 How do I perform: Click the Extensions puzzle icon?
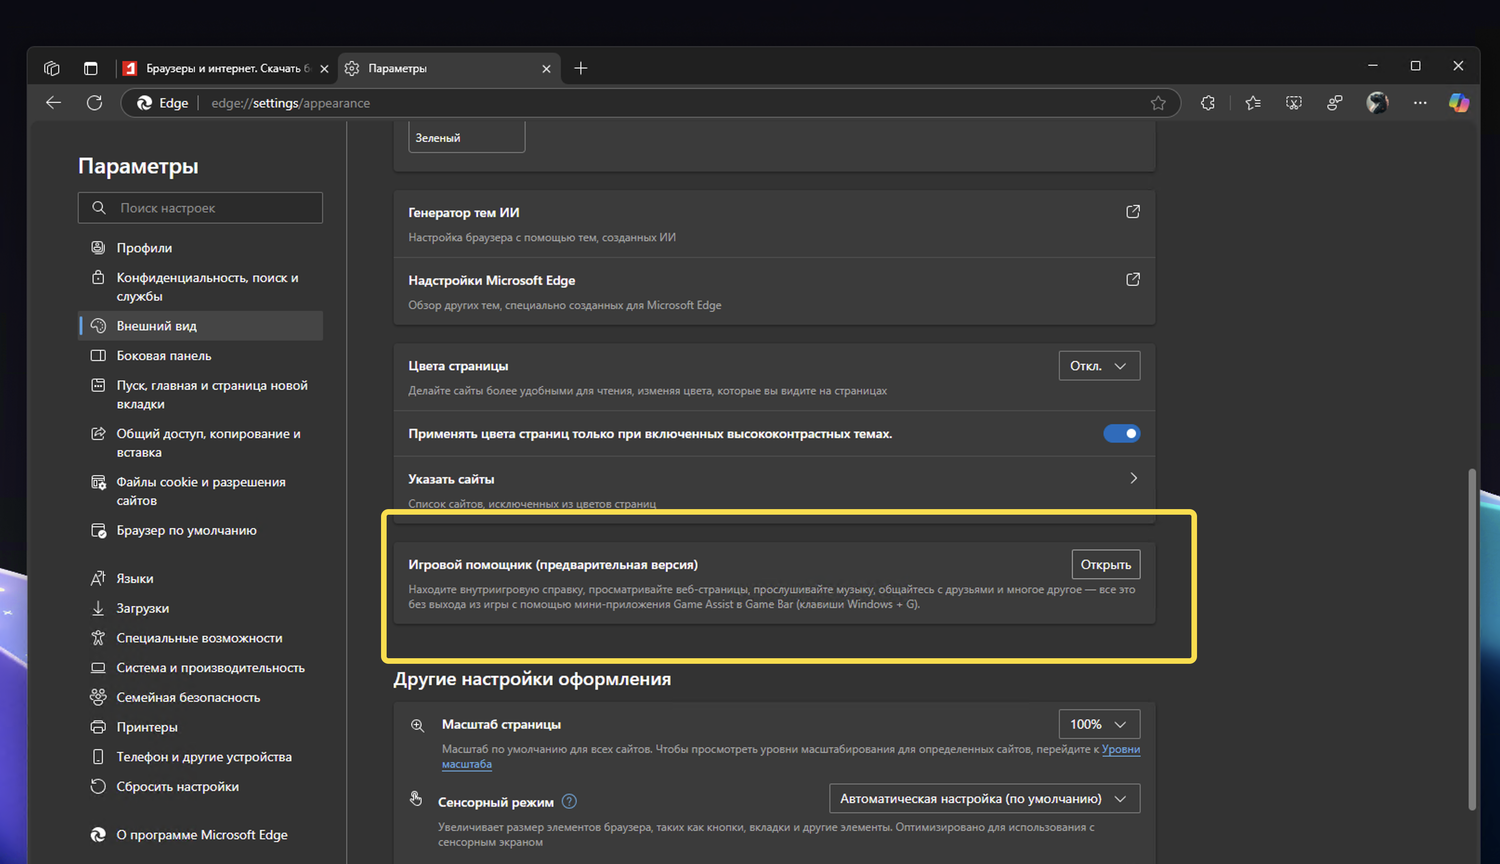coord(1208,103)
